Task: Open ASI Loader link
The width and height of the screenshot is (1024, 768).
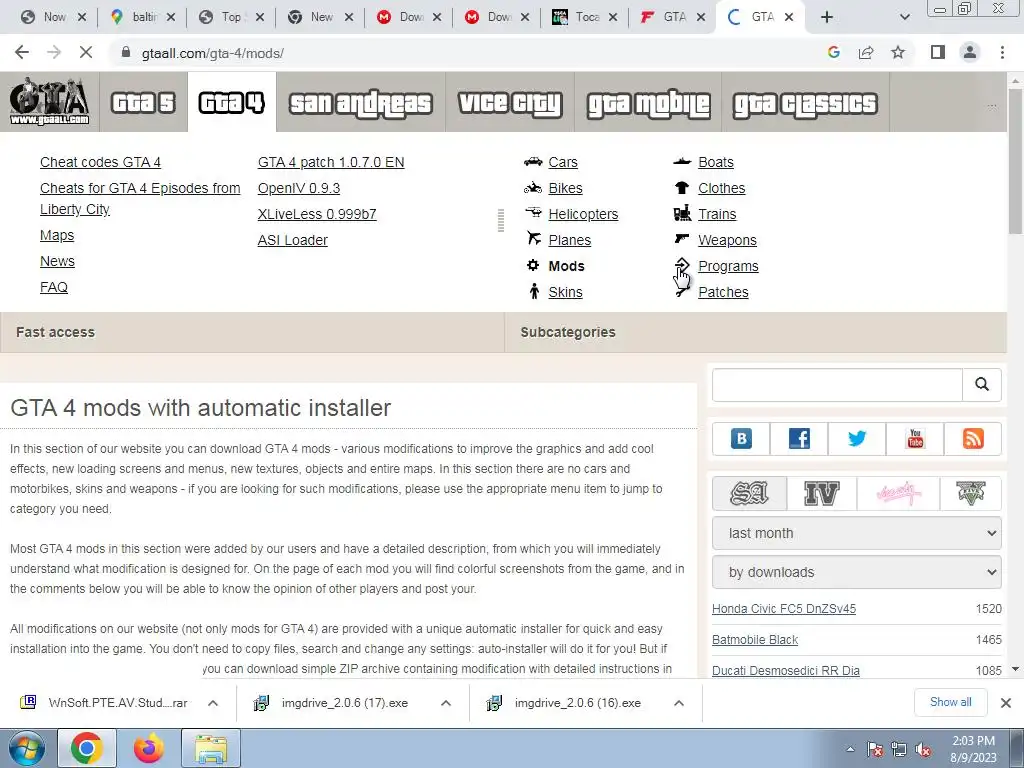Action: tap(293, 240)
